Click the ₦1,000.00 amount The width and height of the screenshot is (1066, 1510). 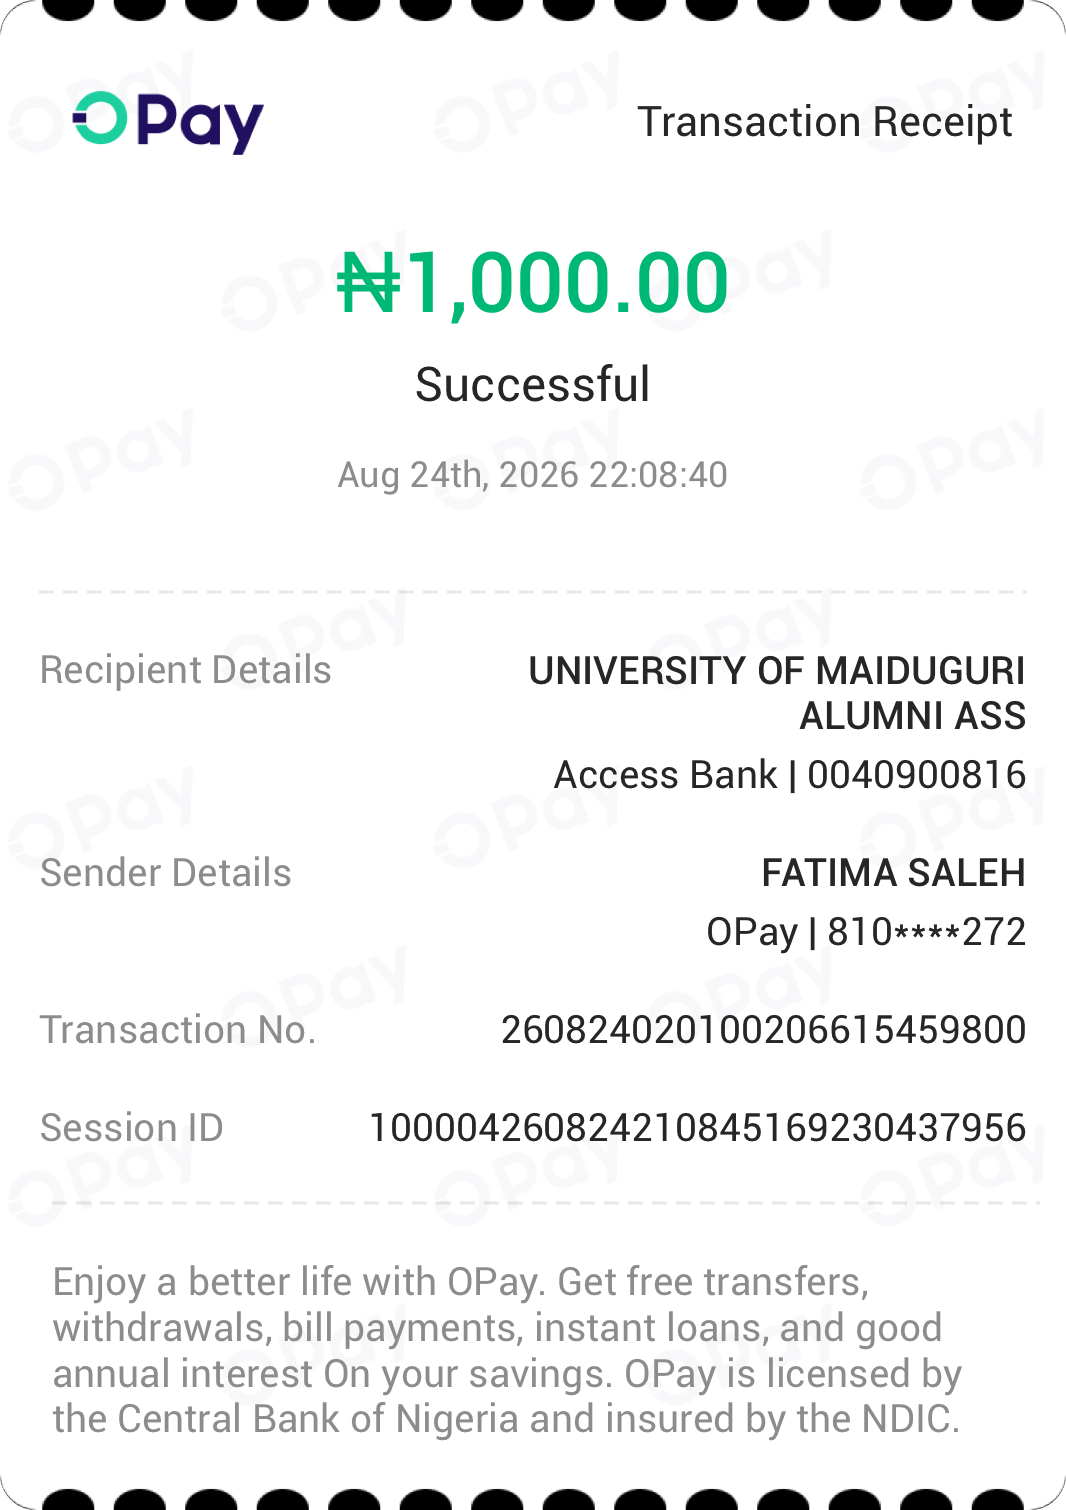(x=533, y=283)
